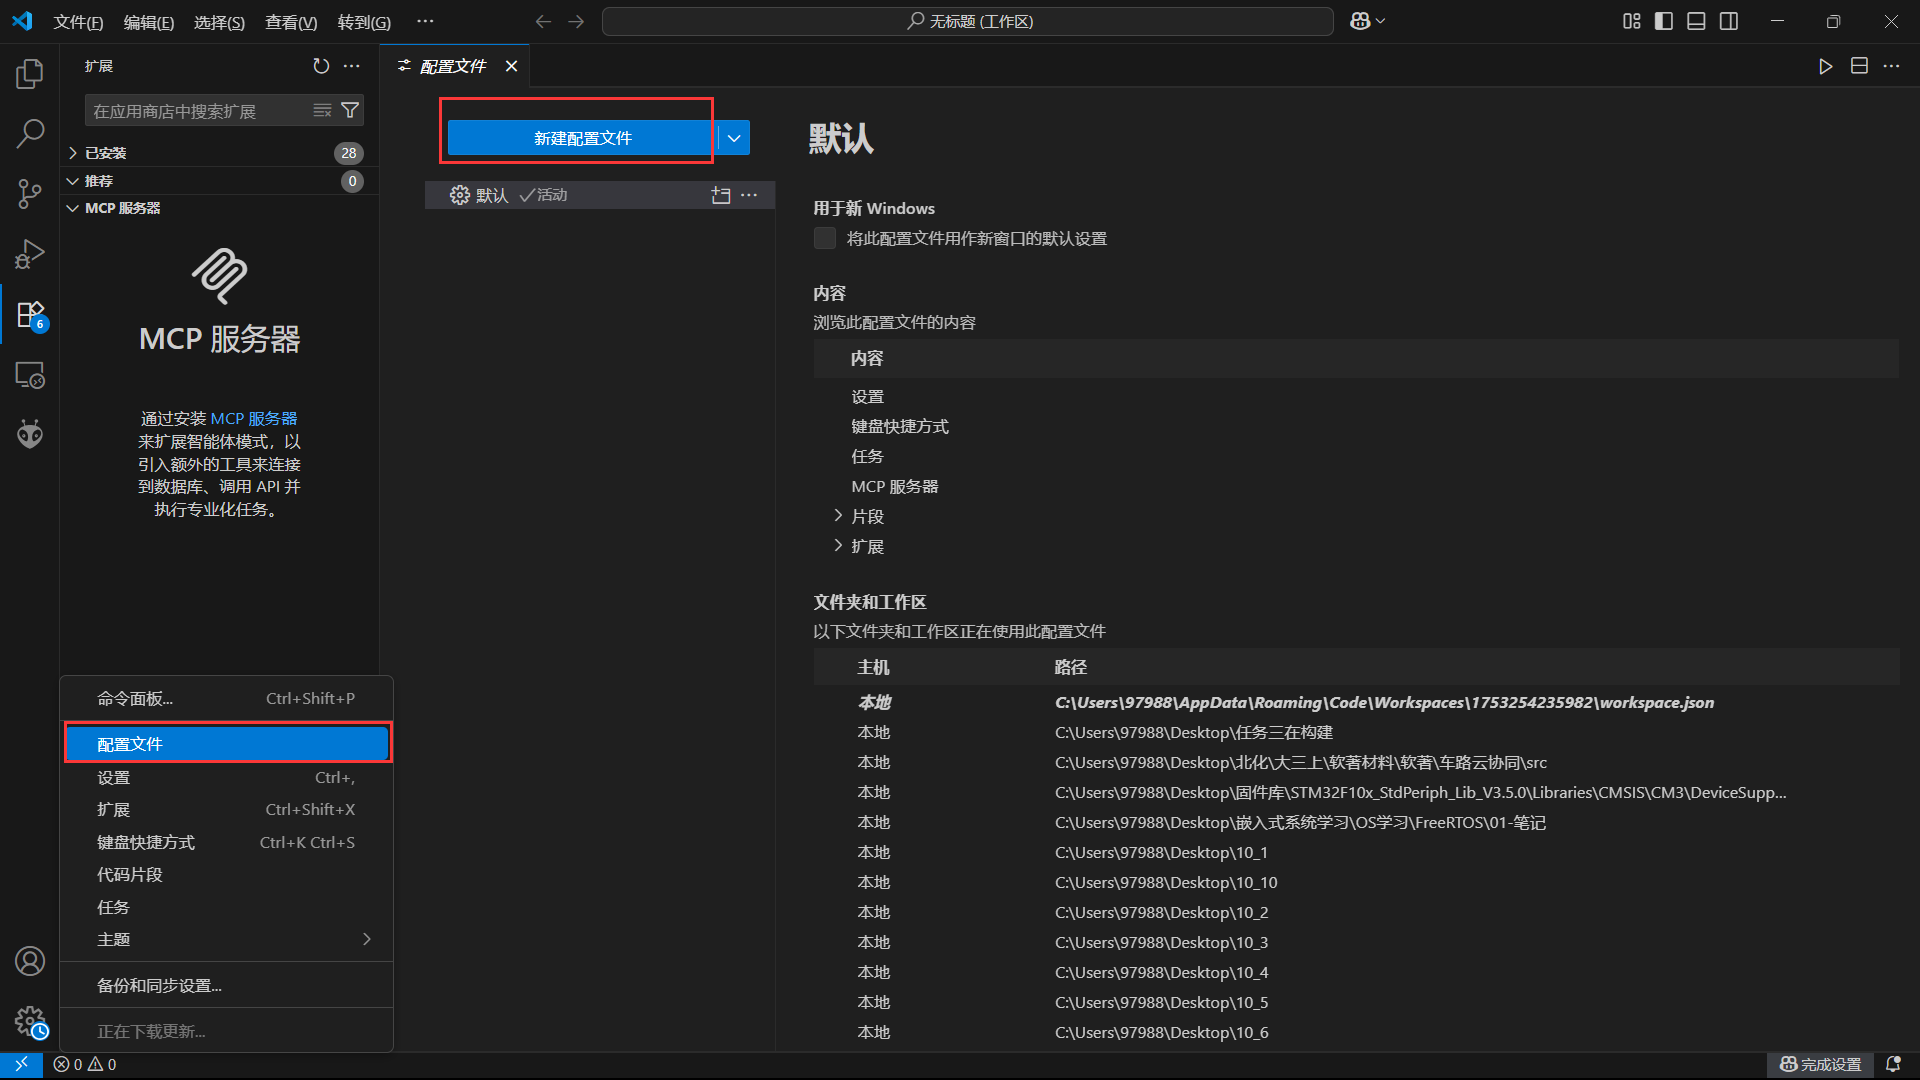Screen dimensions: 1920x1080
Task: Split the editor layout icon
Action: tap(1859, 66)
